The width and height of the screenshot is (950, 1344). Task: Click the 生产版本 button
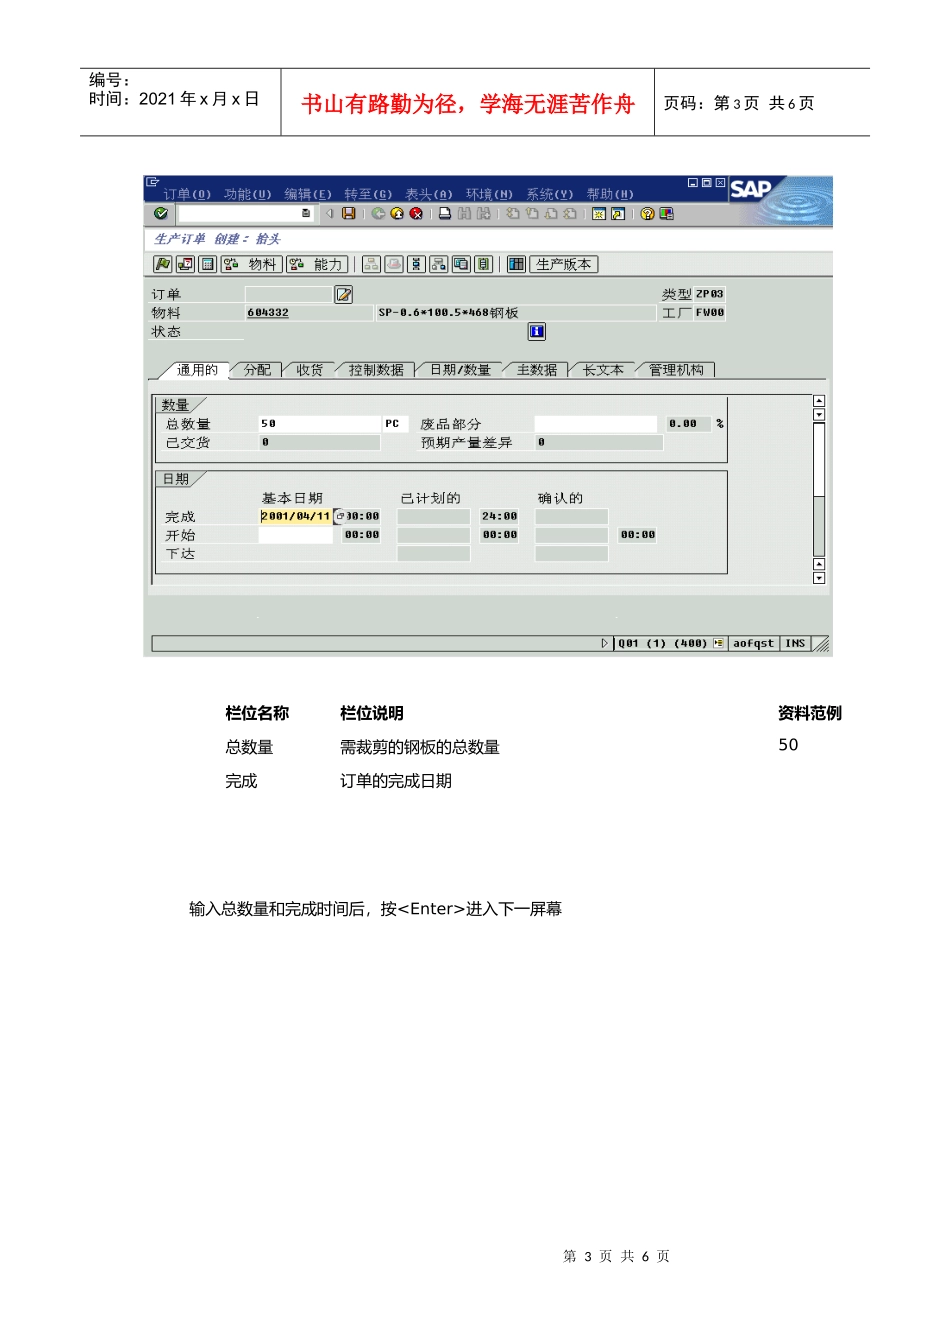pyautogui.click(x=563, y=264)
